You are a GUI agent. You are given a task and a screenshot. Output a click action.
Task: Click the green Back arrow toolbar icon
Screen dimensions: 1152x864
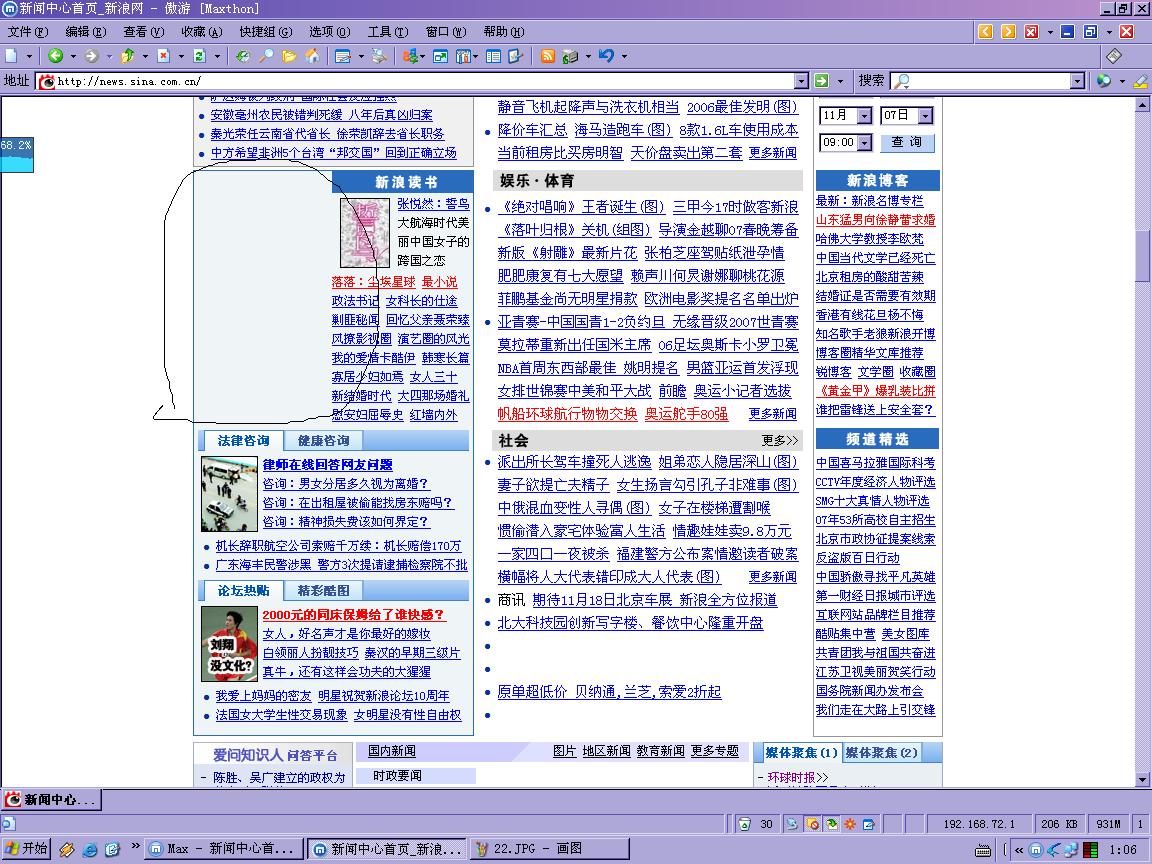pyautogui.click(x=55, y=56)
